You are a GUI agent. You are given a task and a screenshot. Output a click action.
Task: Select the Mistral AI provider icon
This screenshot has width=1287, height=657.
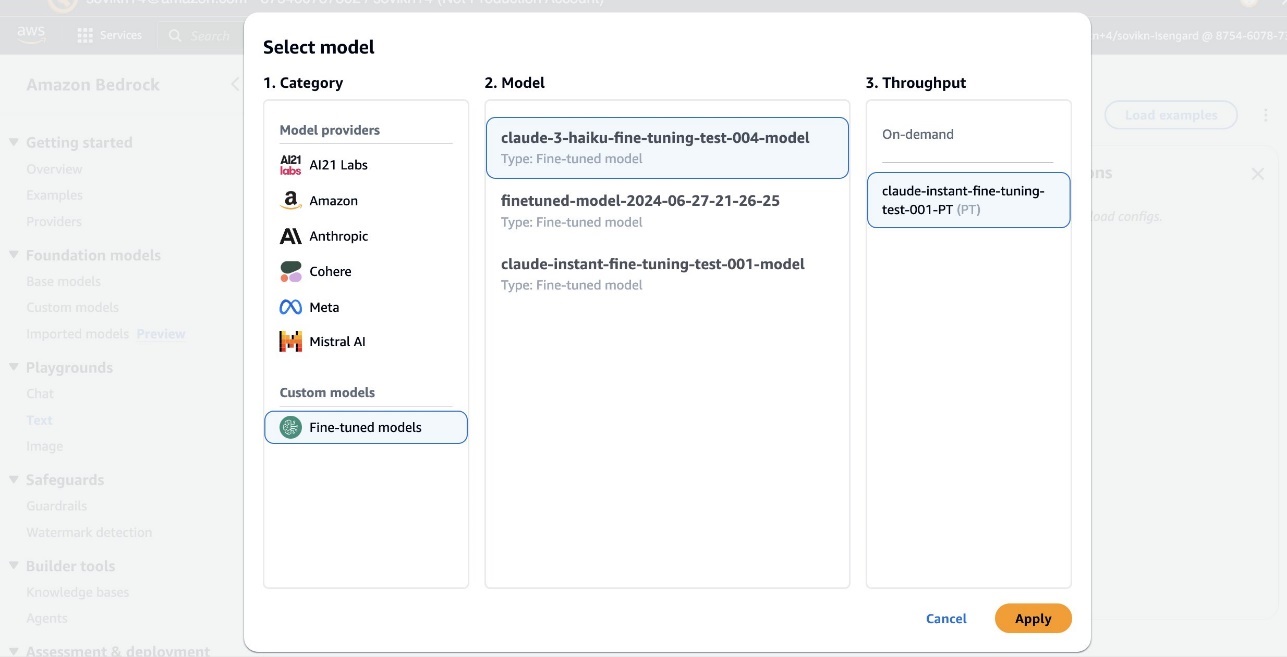click(x=290, y=342)
